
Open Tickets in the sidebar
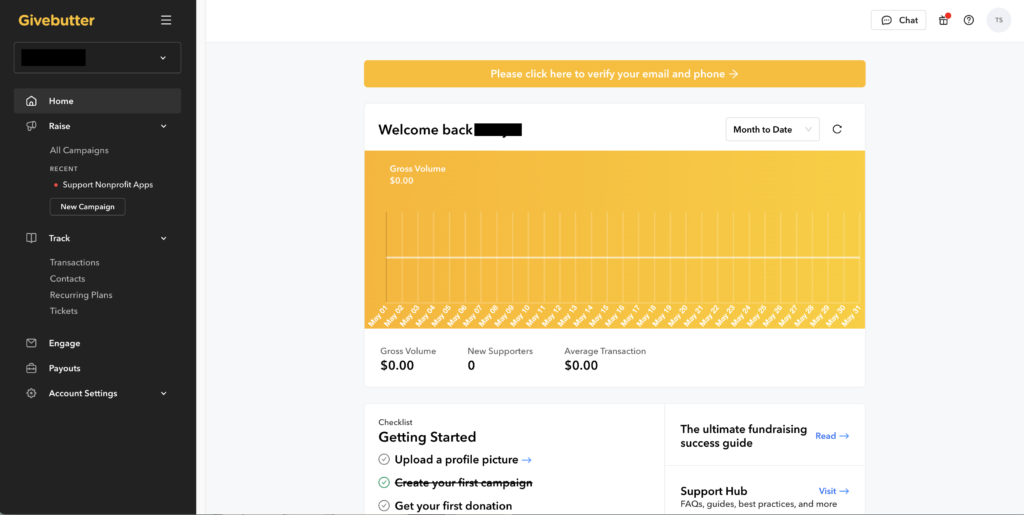point(63,311)
